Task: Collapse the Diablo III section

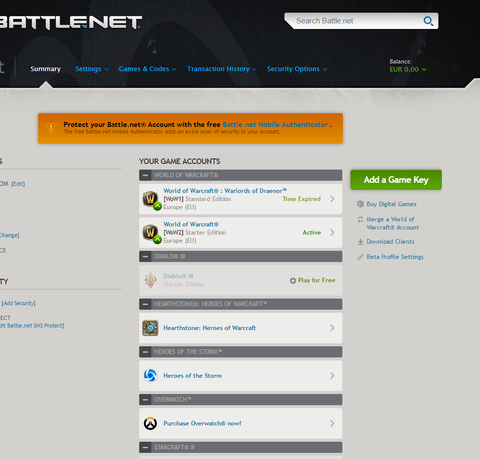Action: [145, 256]
